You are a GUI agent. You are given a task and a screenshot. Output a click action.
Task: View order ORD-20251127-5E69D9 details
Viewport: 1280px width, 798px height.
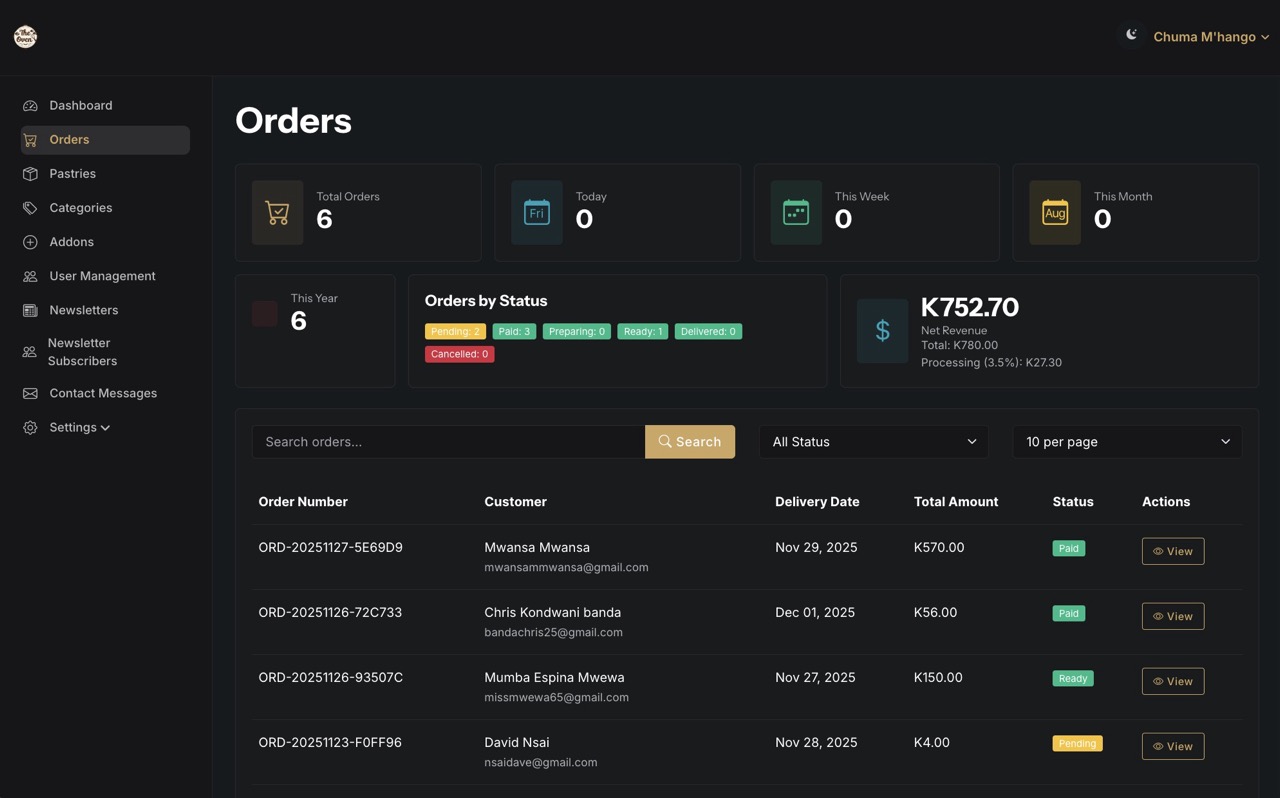click(x=1172, y=551)
